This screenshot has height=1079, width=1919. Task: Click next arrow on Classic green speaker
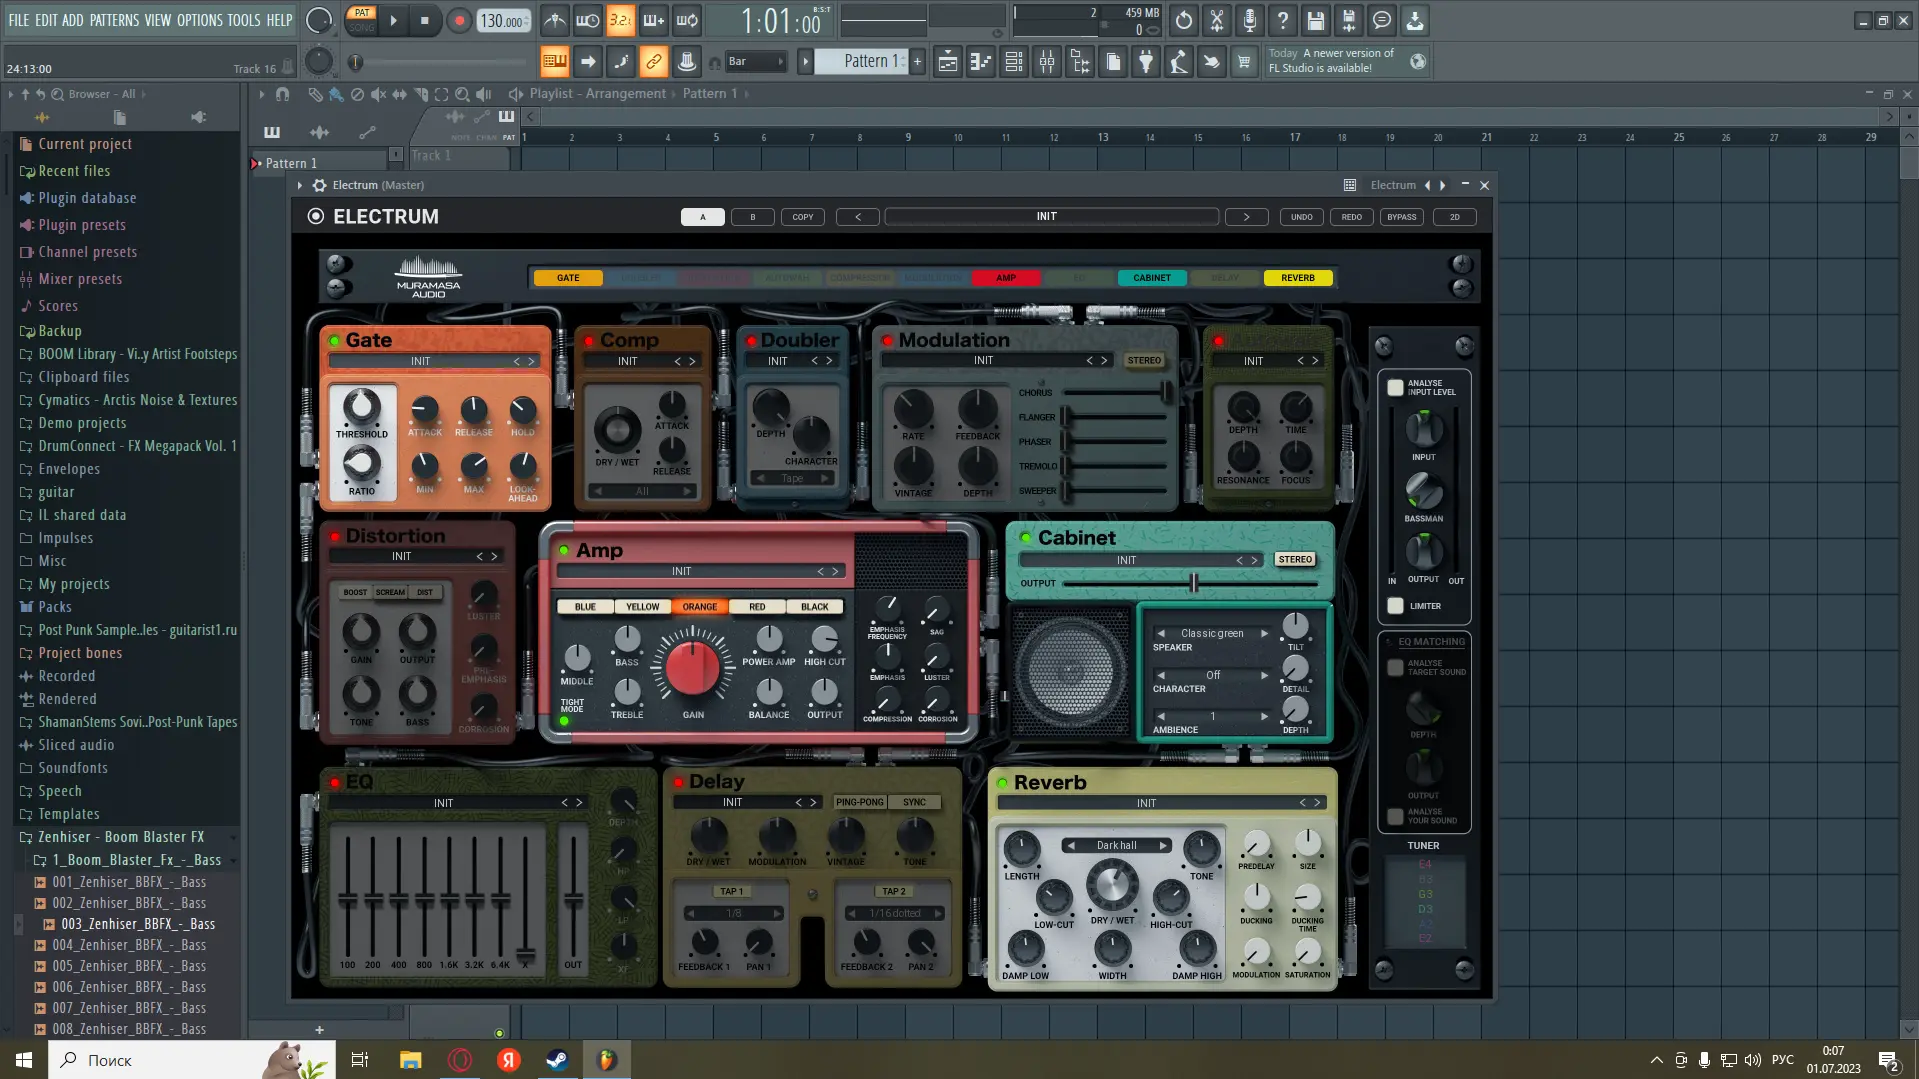pyautogui.click(x=1264, y=633)
